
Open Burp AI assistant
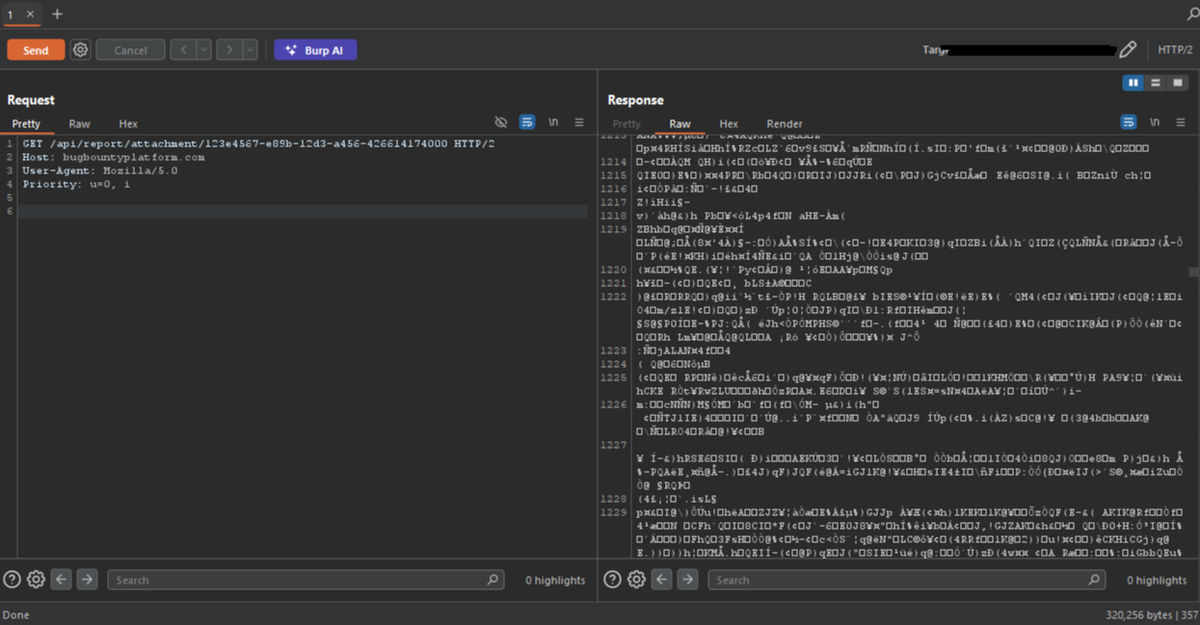point(315,50)
